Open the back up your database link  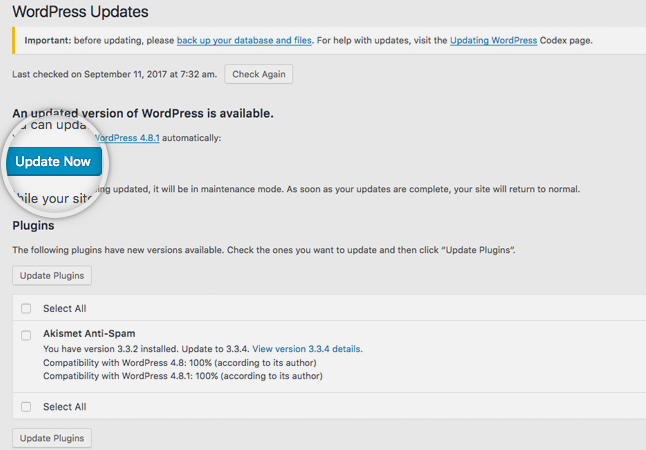(x=244, y=40)
